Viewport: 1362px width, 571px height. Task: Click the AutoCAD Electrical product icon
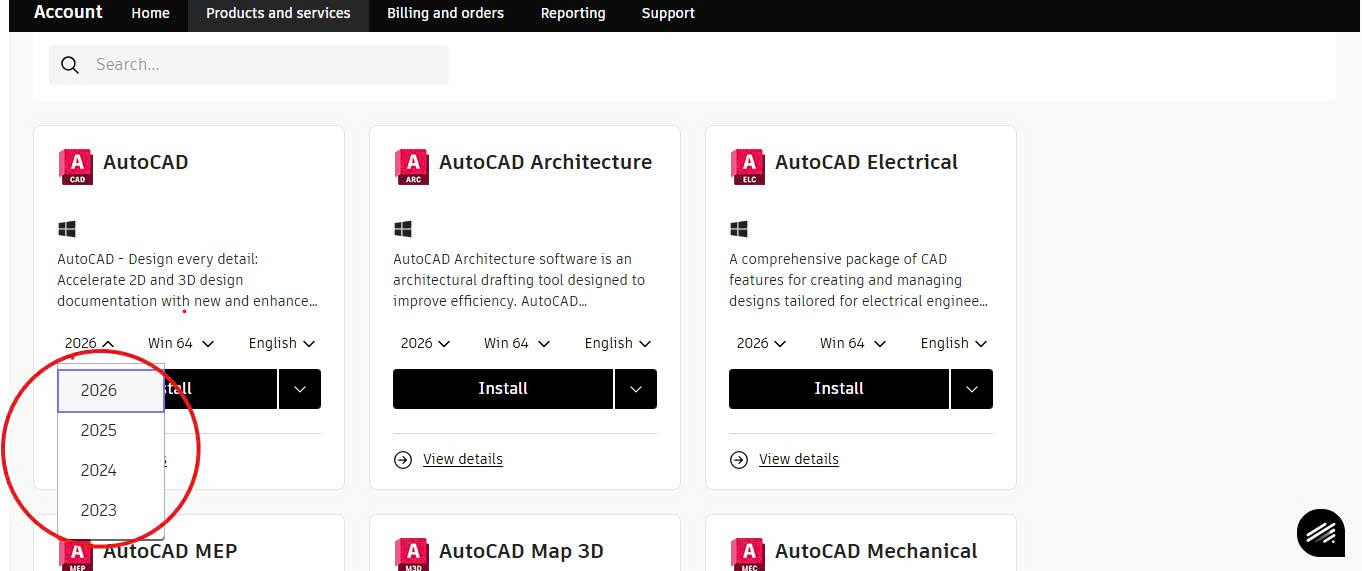[x=747, y=166]
